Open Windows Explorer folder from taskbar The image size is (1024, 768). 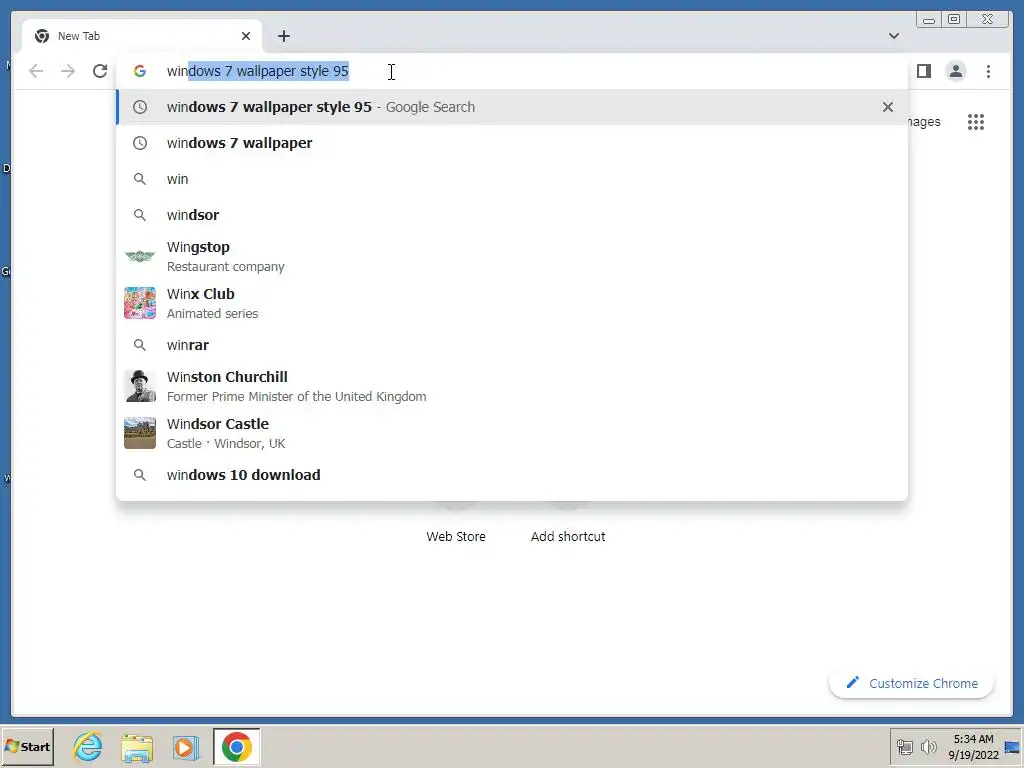click(137, 747)
